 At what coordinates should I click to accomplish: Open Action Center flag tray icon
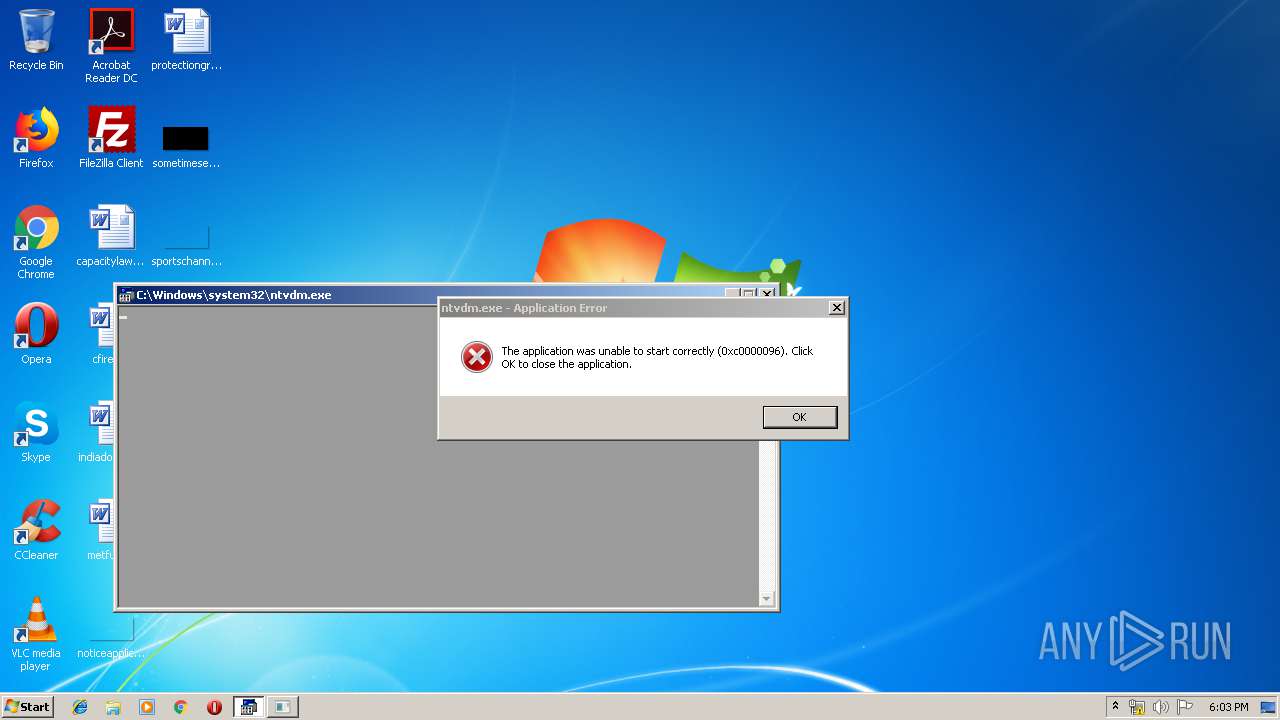click(1185, 707)
